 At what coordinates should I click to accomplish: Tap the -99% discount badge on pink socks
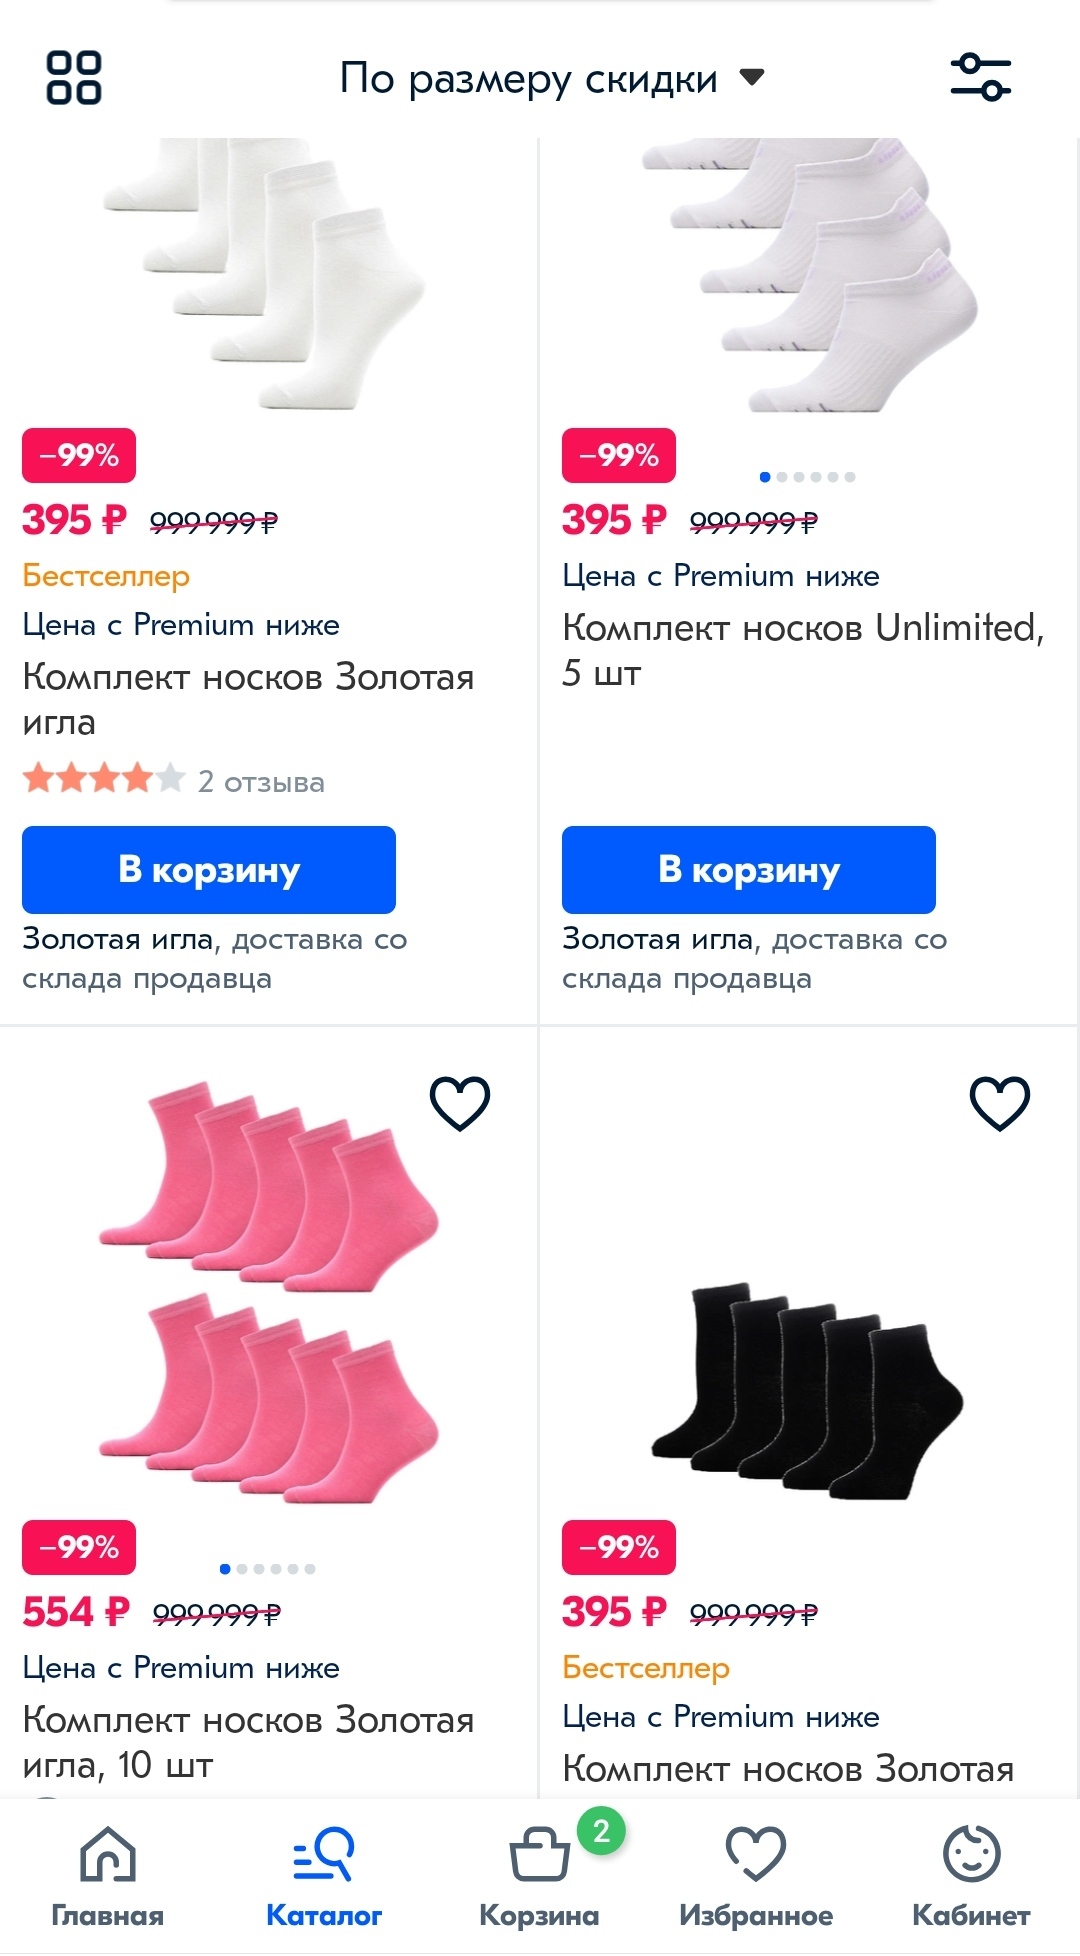pyautogui.click(x=79, y=1547)
